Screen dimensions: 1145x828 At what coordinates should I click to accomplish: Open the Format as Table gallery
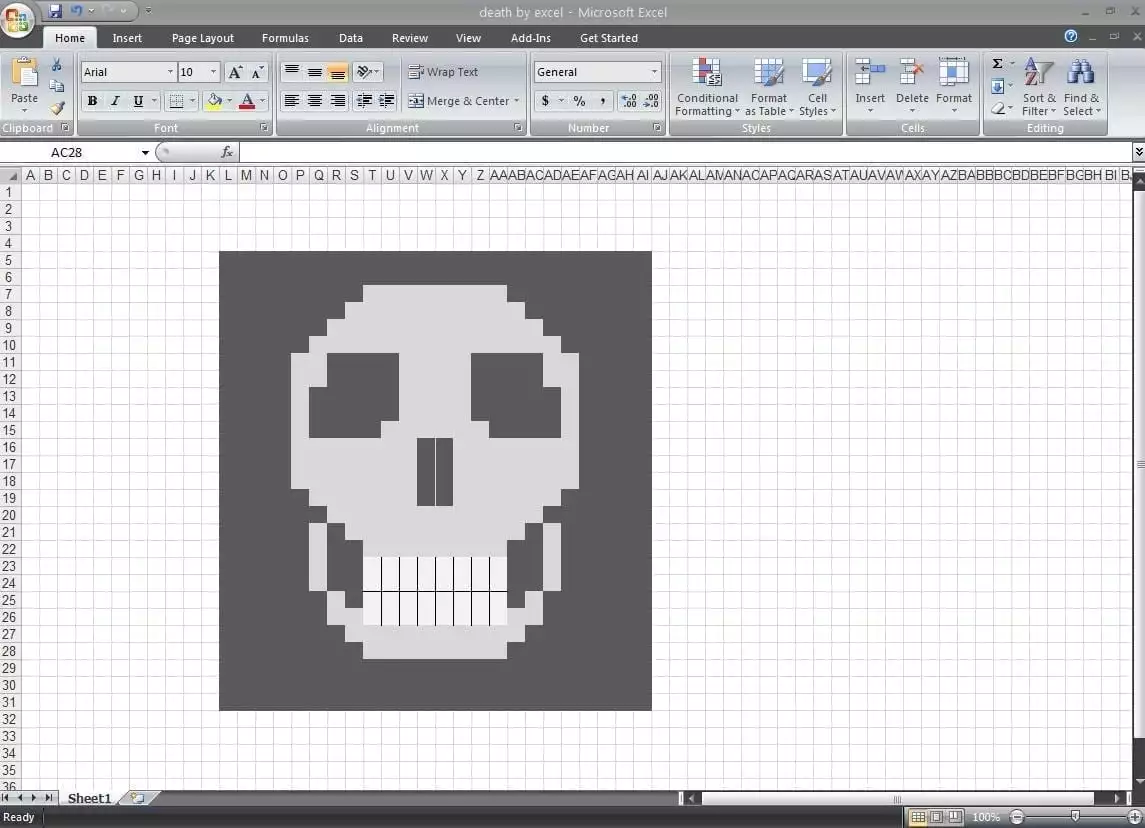(769, 73)
